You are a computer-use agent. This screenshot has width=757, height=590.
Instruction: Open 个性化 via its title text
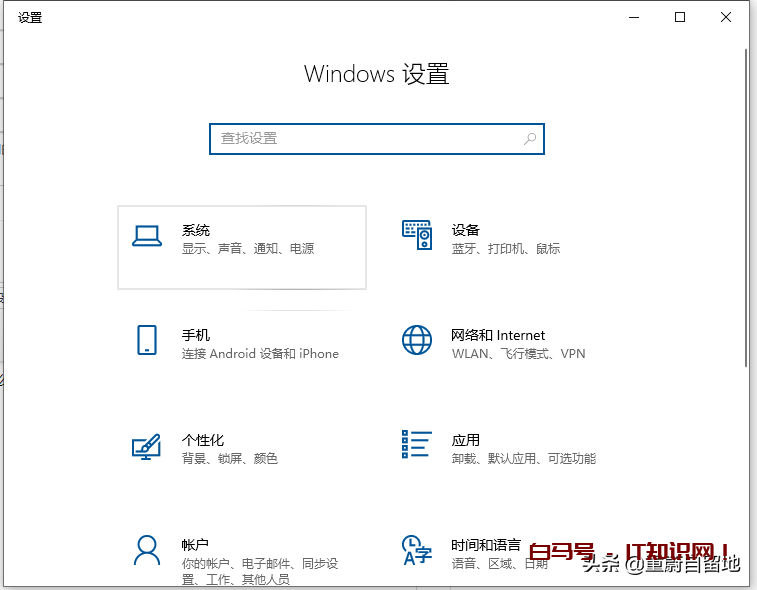pyautogui.click(x=203, y=440)
